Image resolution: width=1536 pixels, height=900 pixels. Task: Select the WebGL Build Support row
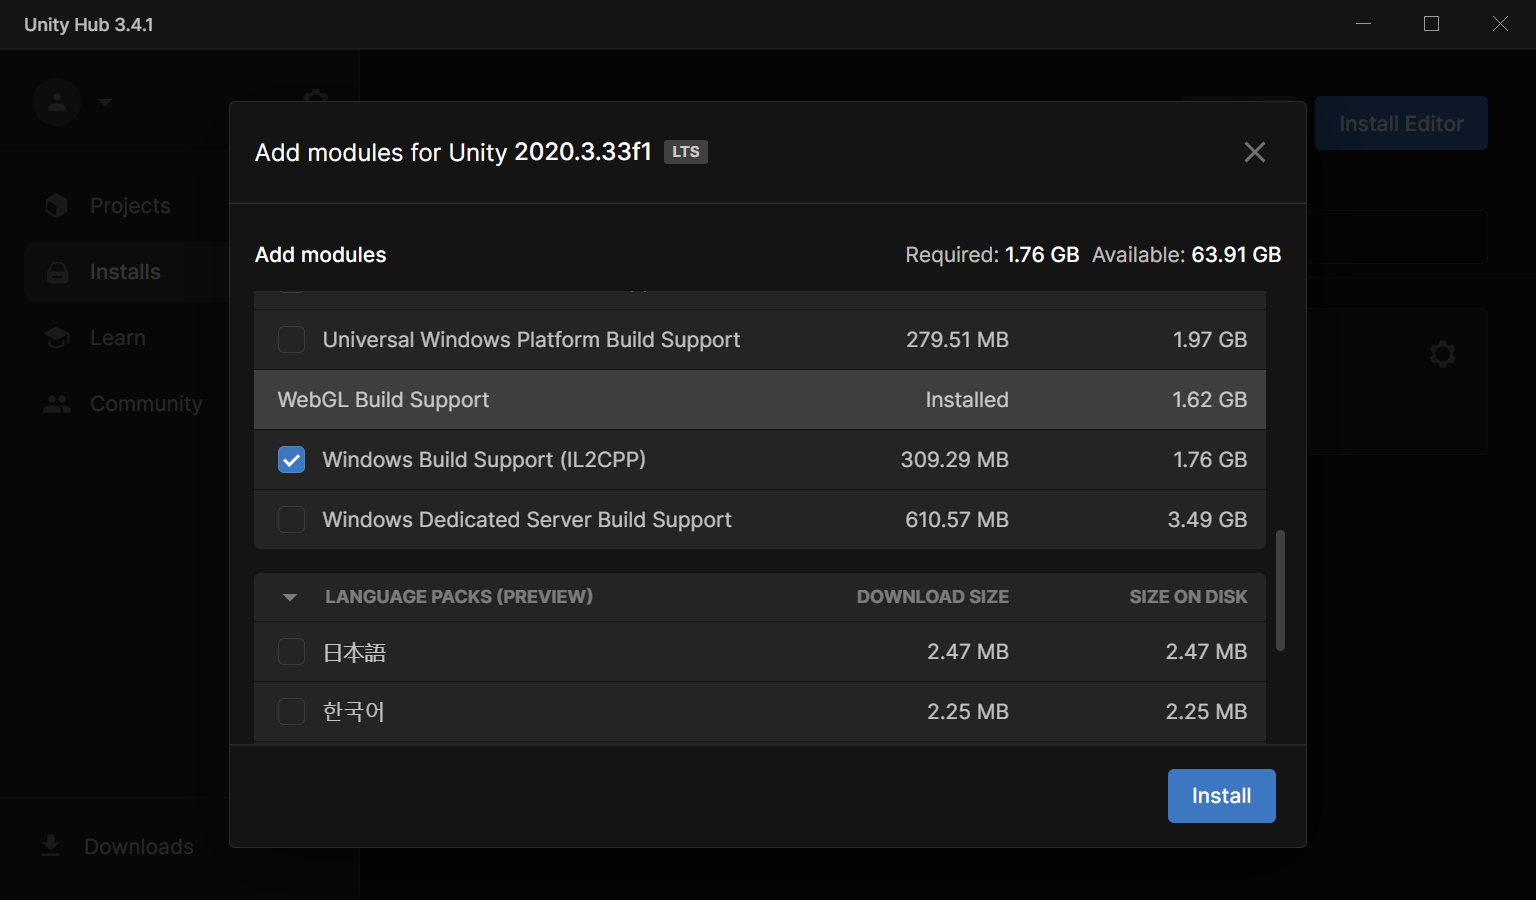click(760, 400)
